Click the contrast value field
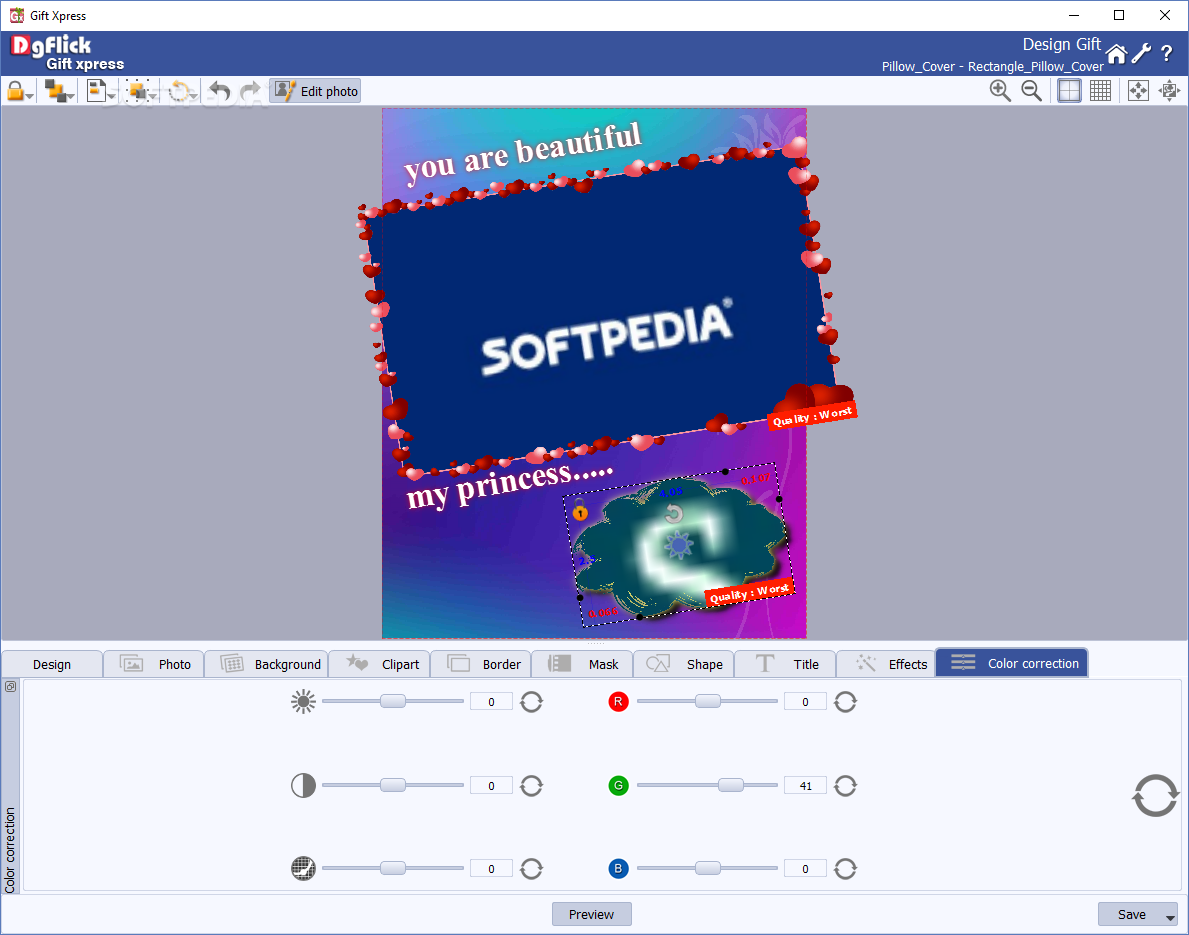Image resolution: width=1189 pixels, height=935 pixels. (x=491, y=786)
